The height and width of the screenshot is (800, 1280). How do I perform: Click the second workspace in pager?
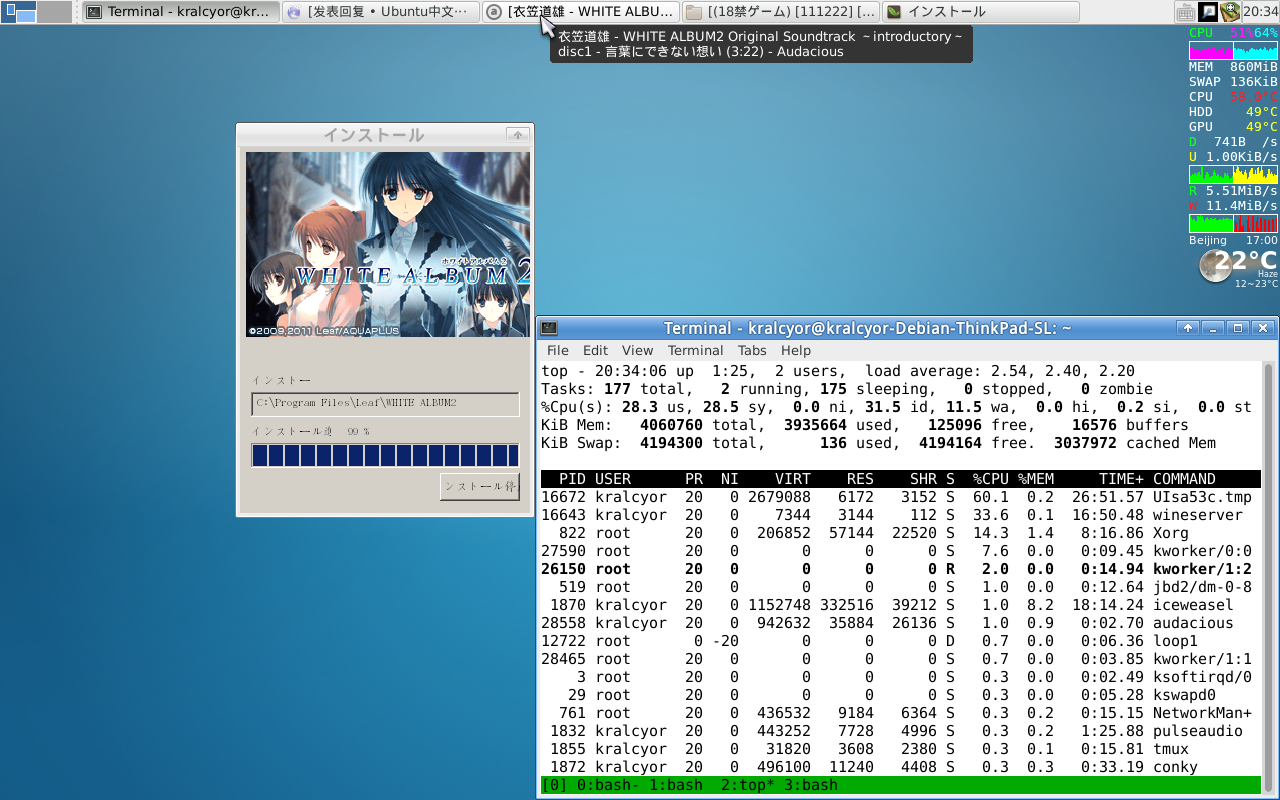tap(55, 12)
